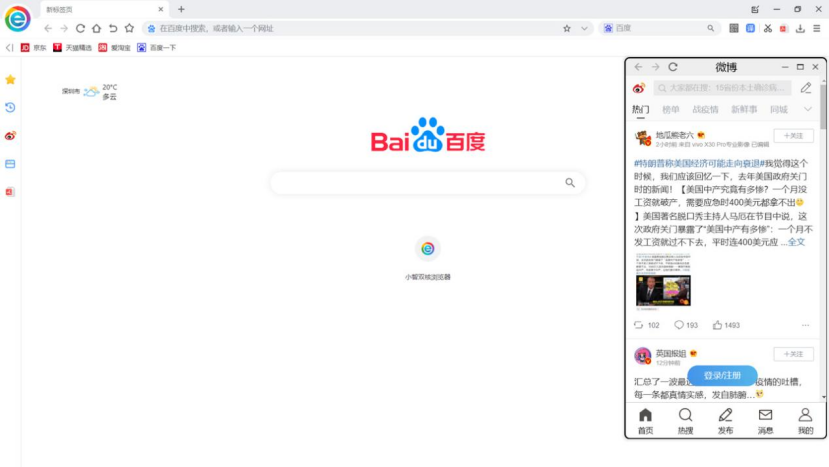829x467 pixels.
Task: Open the sidebar blue card icon
Action: point(10,164)
